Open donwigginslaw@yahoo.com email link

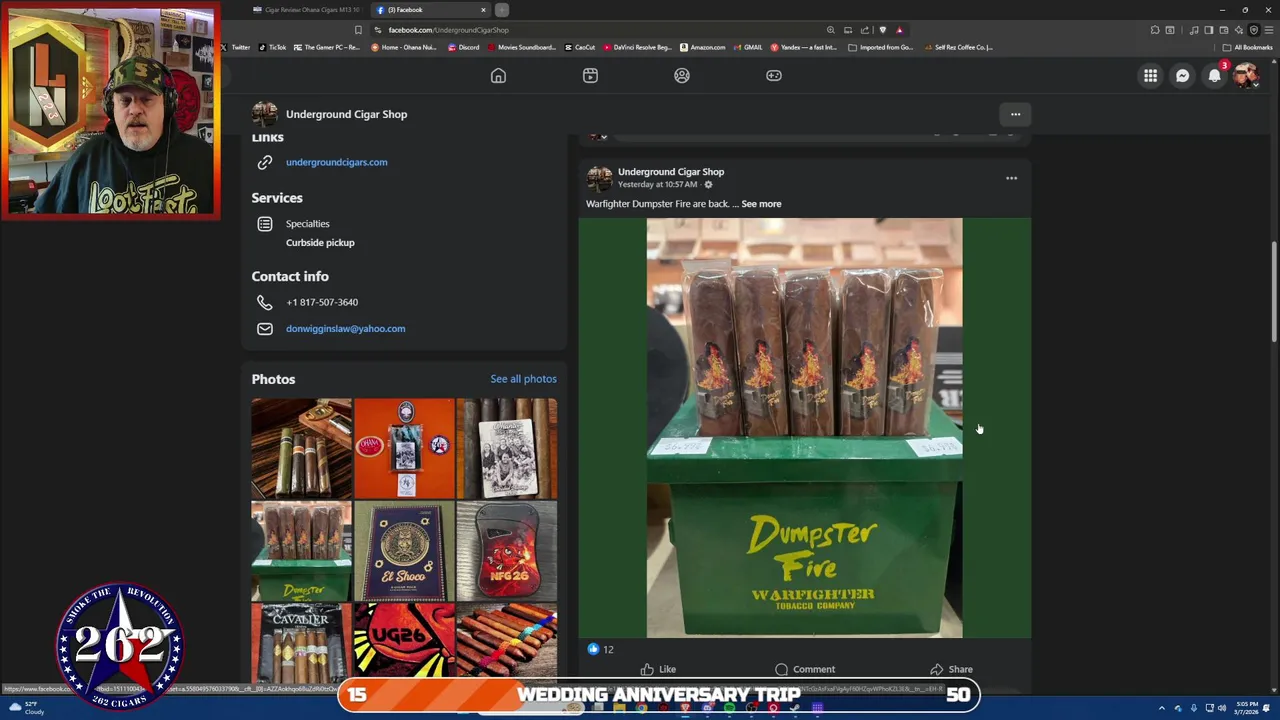coord(345,328)
